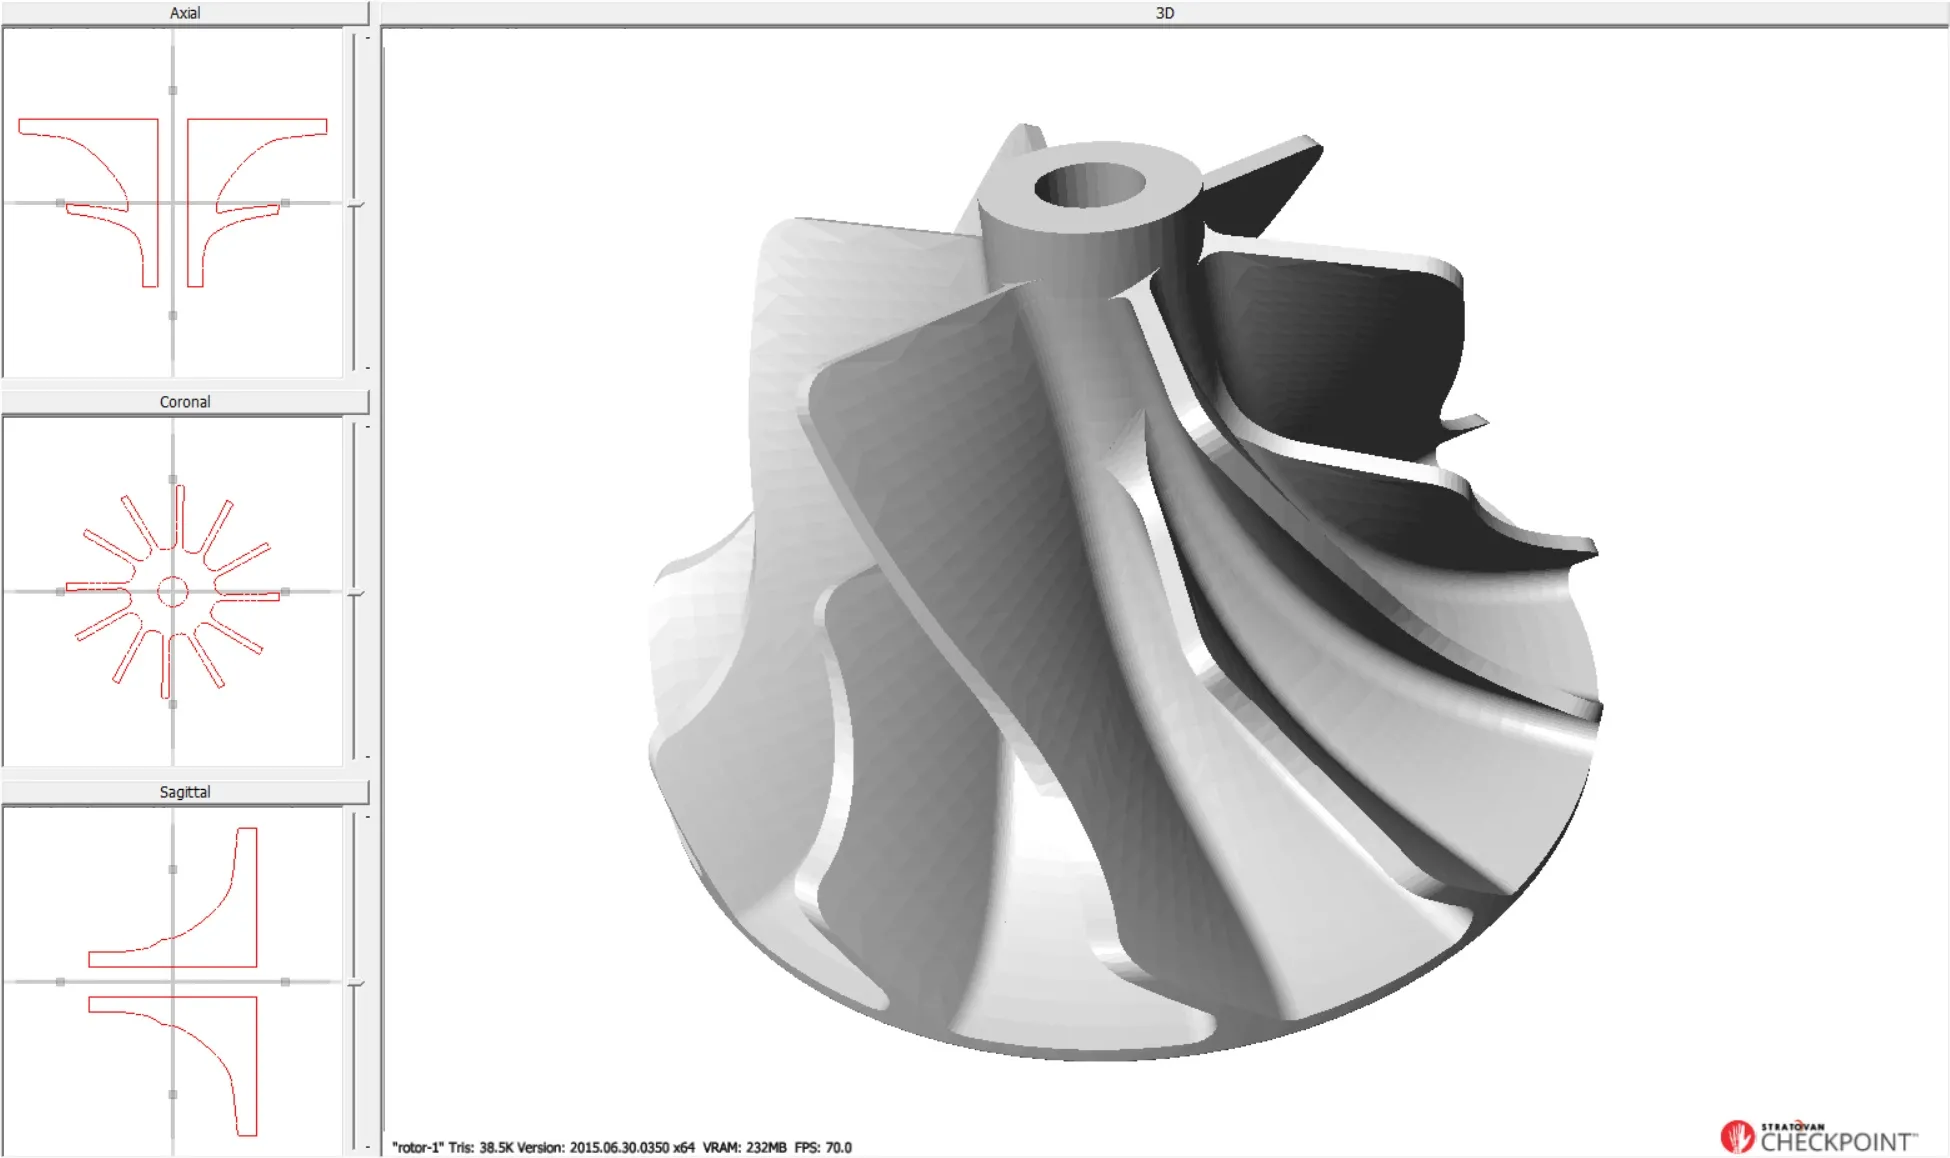
Task: Click the Sagittal view slice slider handle
Action: [356, 983]
